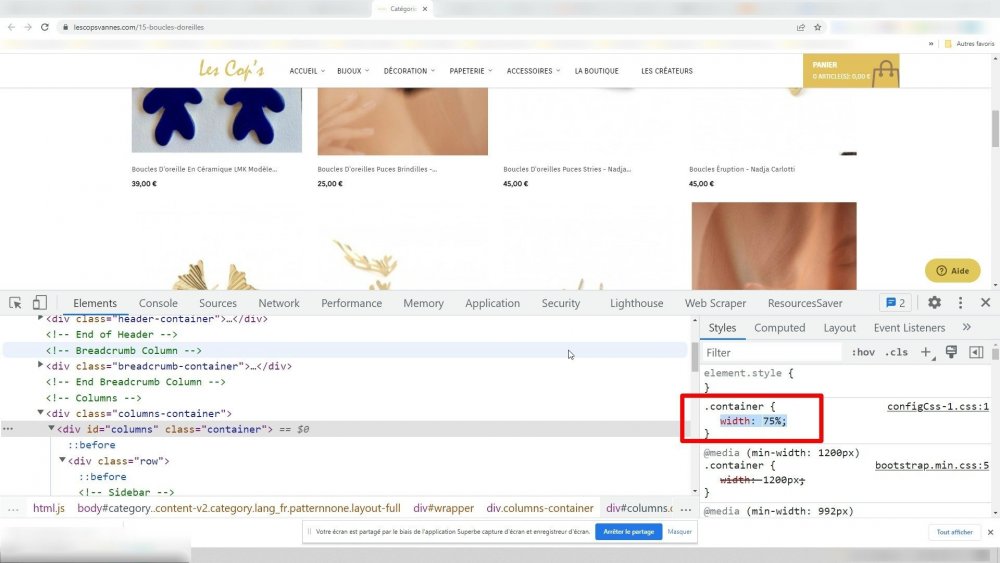Open LA BOUTIQUE page
Image resolution: width=1000 pixels, height=563 pixels.
click(x=596, y=71)
